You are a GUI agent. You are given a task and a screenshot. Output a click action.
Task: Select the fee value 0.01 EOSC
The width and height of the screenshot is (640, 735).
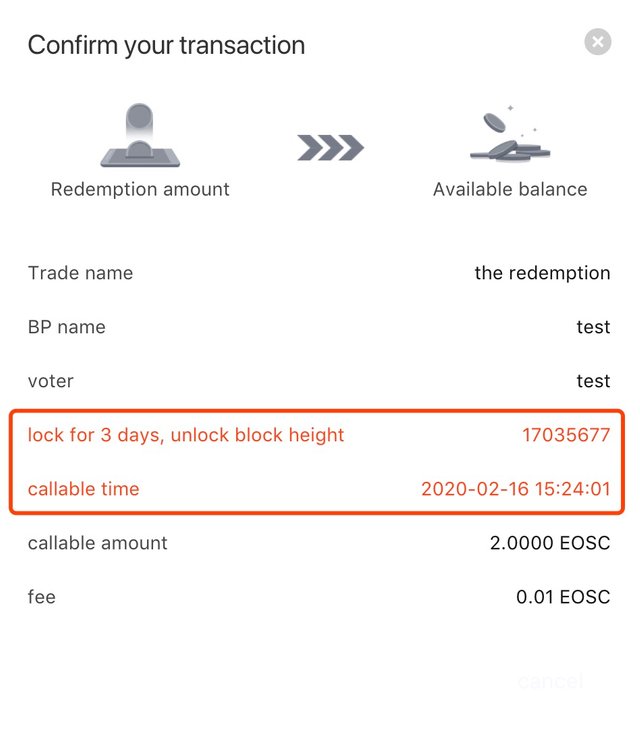(563, 597)
